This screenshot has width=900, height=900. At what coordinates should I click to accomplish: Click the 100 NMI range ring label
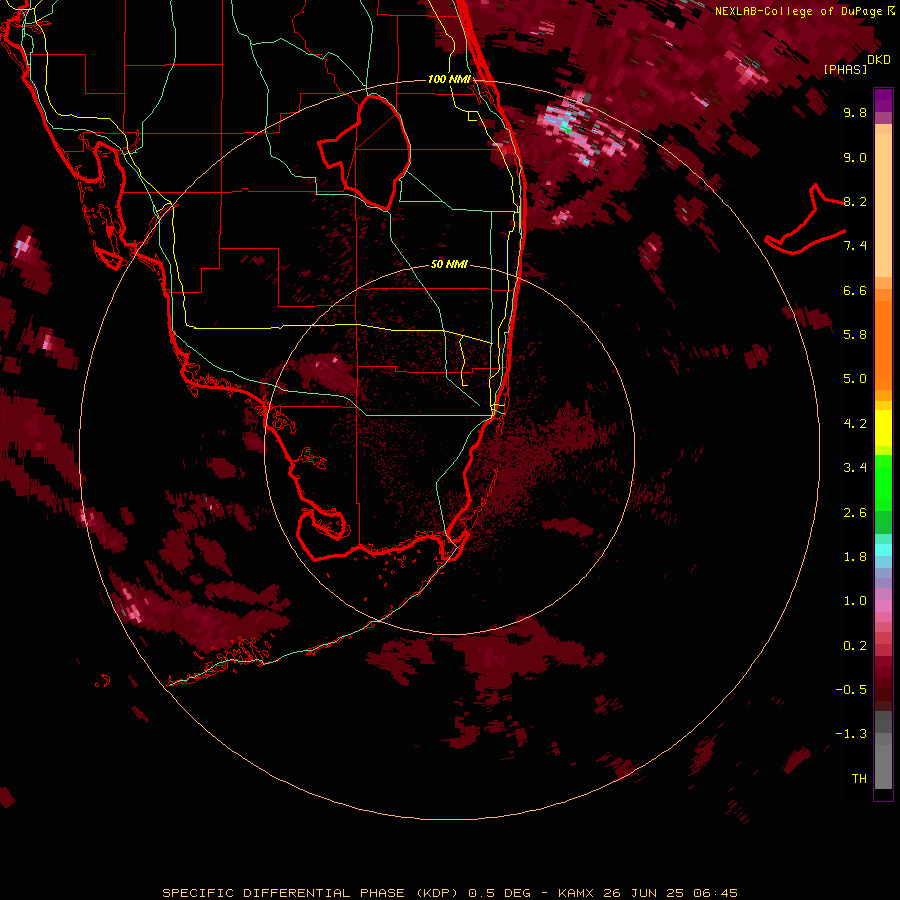(449, 79)
